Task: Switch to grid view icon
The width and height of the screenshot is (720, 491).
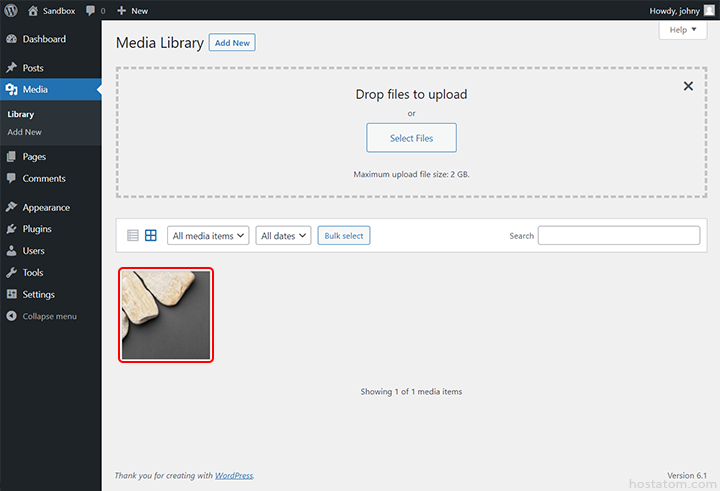Action: tap(151, 236)
